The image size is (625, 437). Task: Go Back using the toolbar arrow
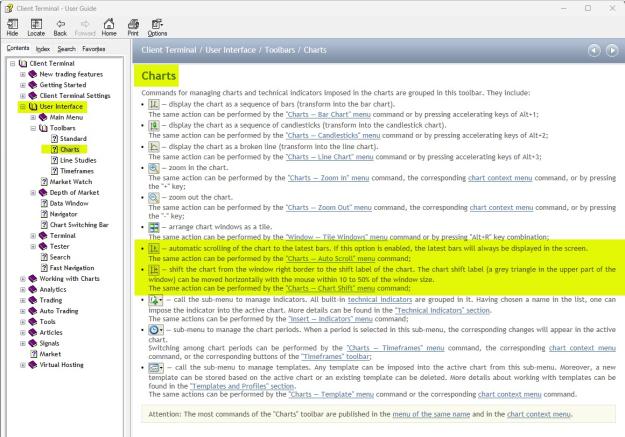(x=60, y=28)
